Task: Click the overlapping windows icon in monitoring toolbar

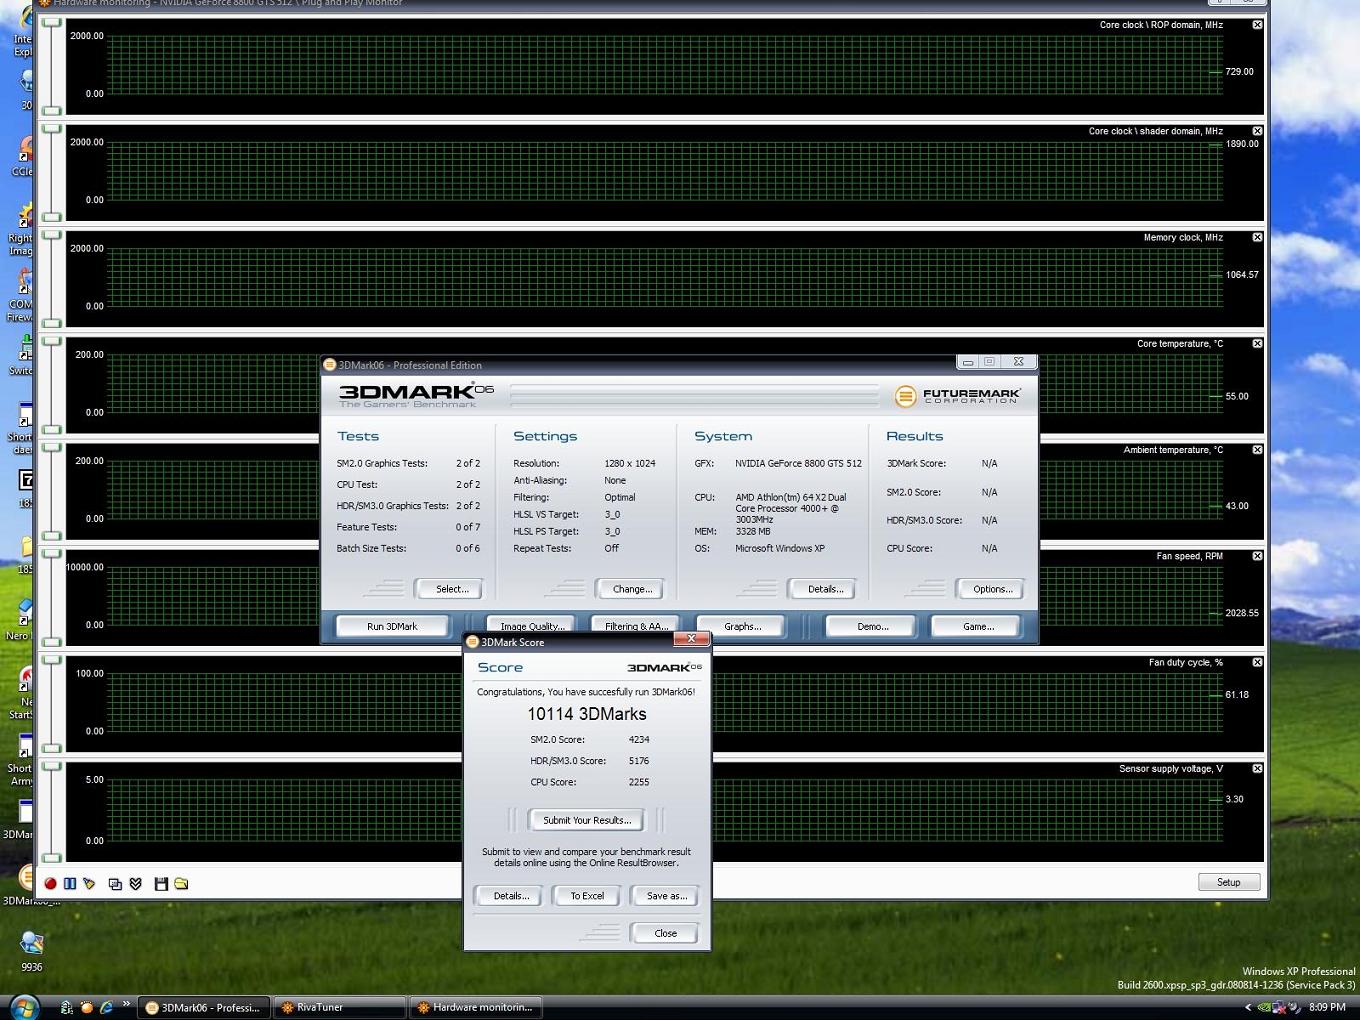Action: 115,883
